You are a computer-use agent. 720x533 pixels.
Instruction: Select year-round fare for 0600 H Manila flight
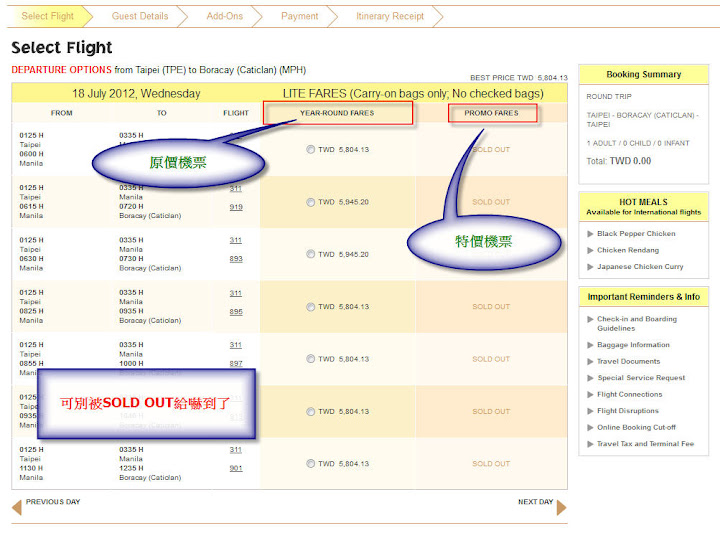coord(311,149)
